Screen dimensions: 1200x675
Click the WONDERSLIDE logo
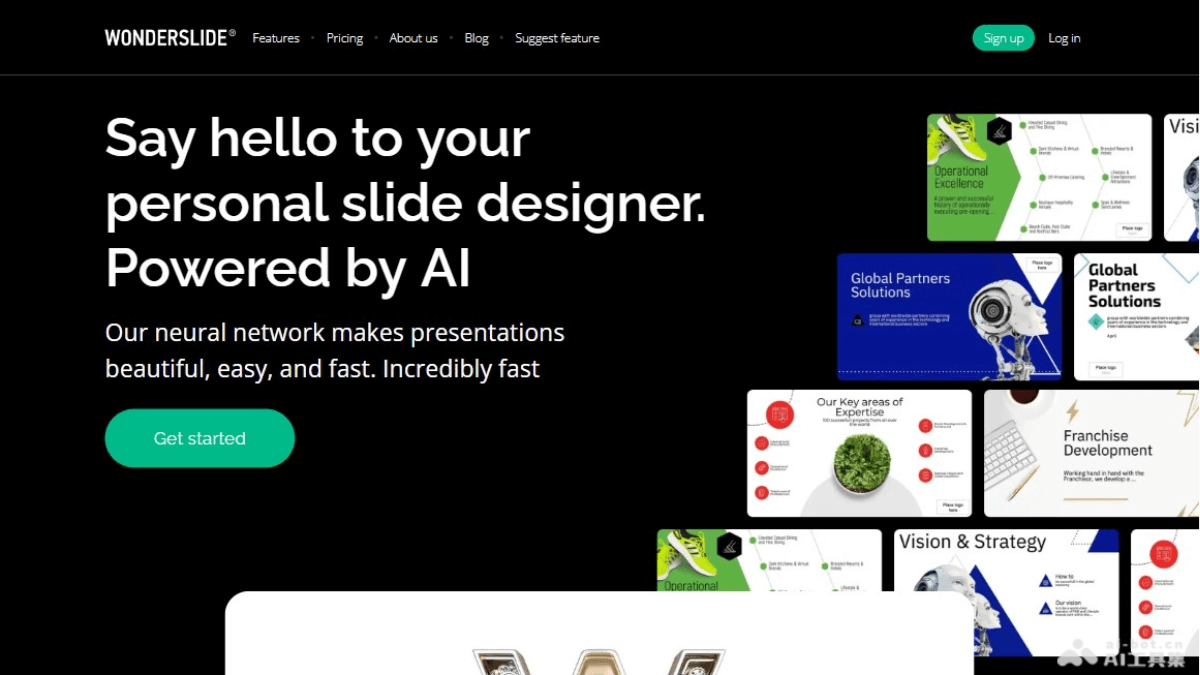168,37
